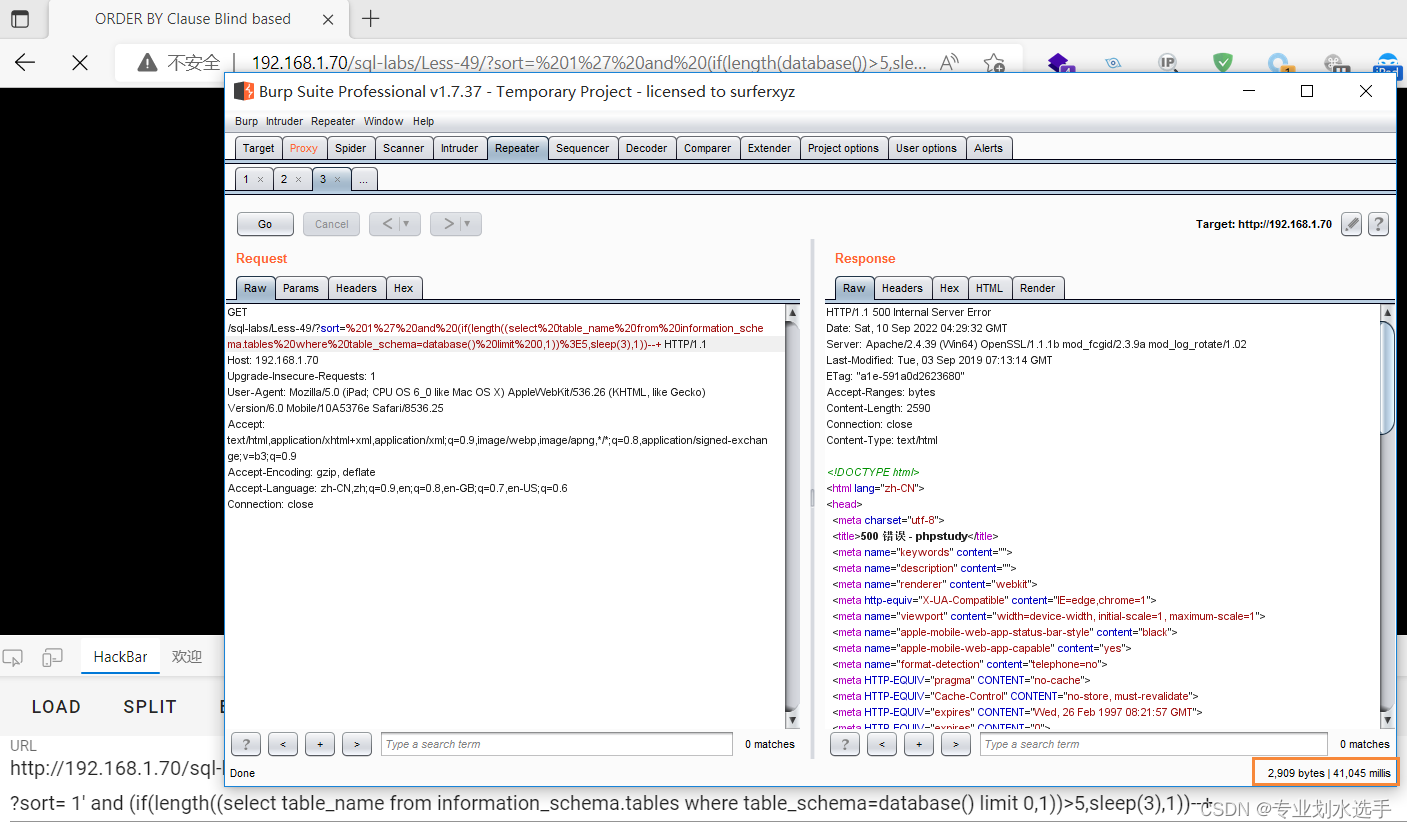Switch Request view to Headers tab
Screen dimensions: 1407x829
pyautogui.click(x=356, y=288)
